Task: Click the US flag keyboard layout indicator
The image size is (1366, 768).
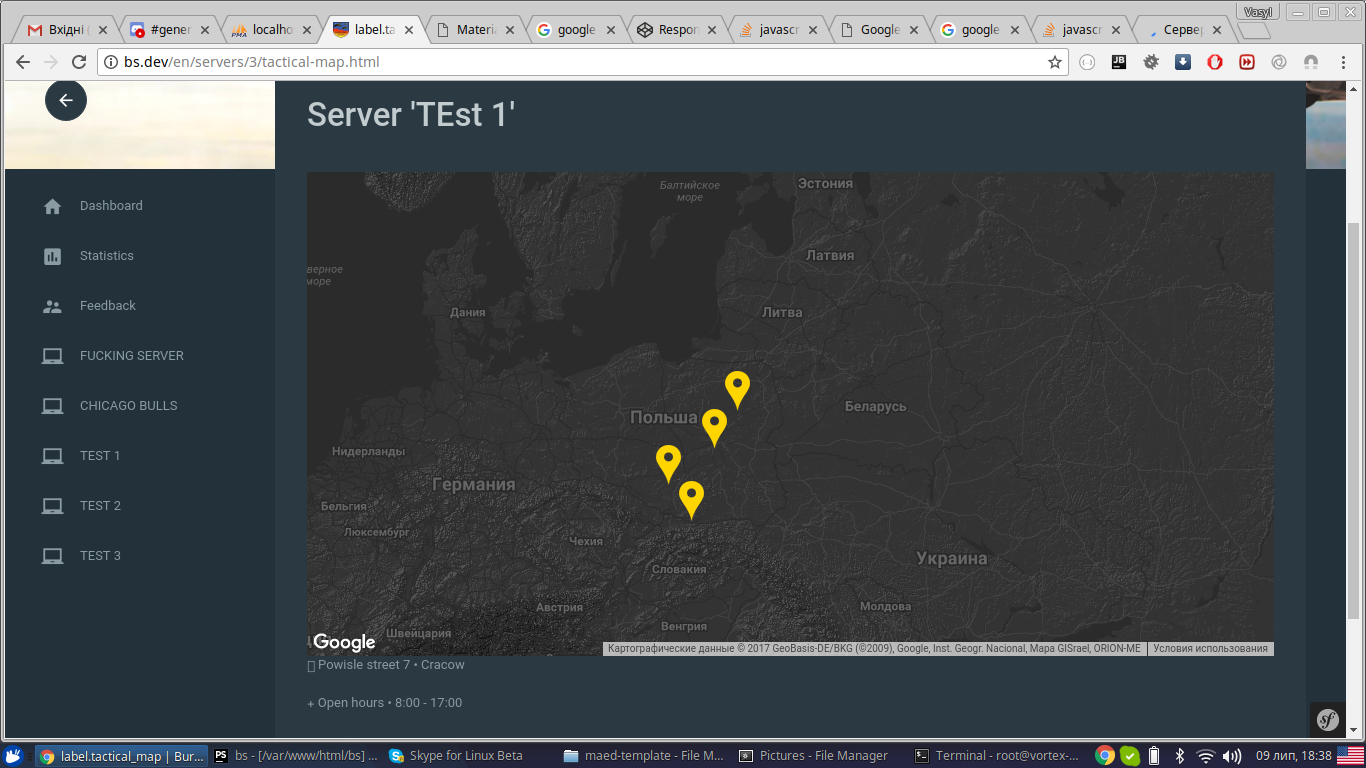Action: tap(1350, 756)
